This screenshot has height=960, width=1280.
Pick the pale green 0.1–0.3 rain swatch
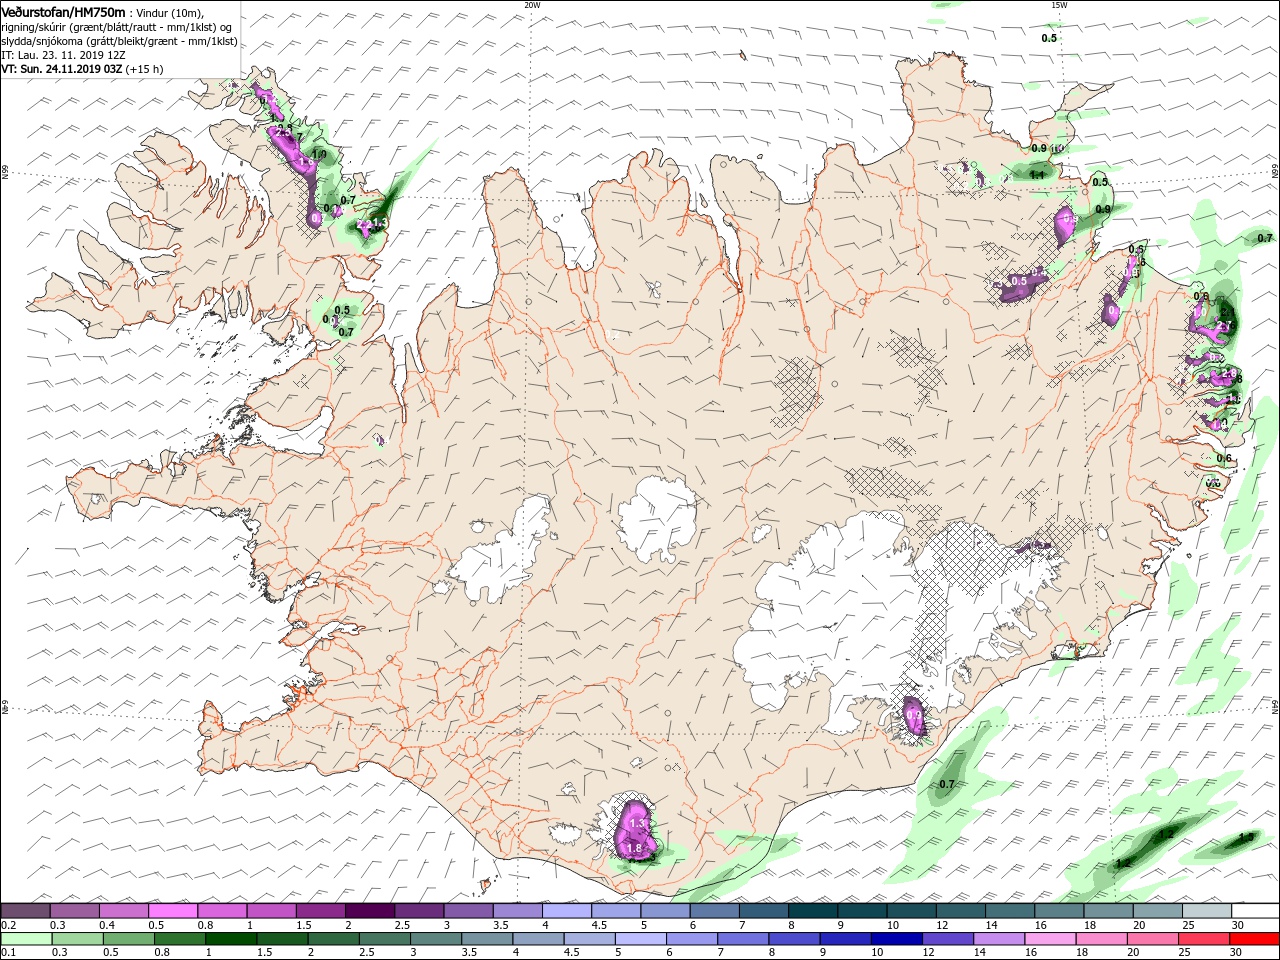26,938
